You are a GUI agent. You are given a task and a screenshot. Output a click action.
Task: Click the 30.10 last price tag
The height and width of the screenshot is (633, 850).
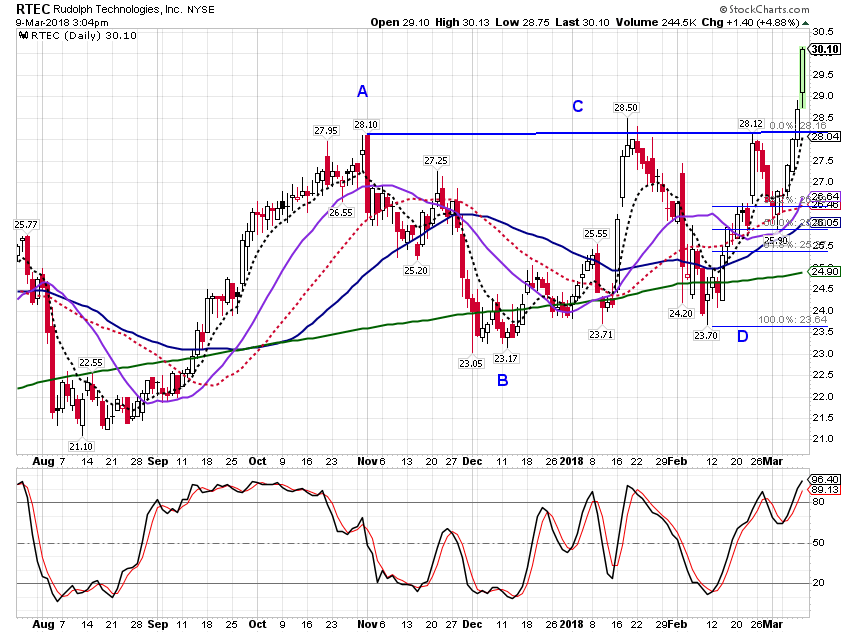point(825,49)
